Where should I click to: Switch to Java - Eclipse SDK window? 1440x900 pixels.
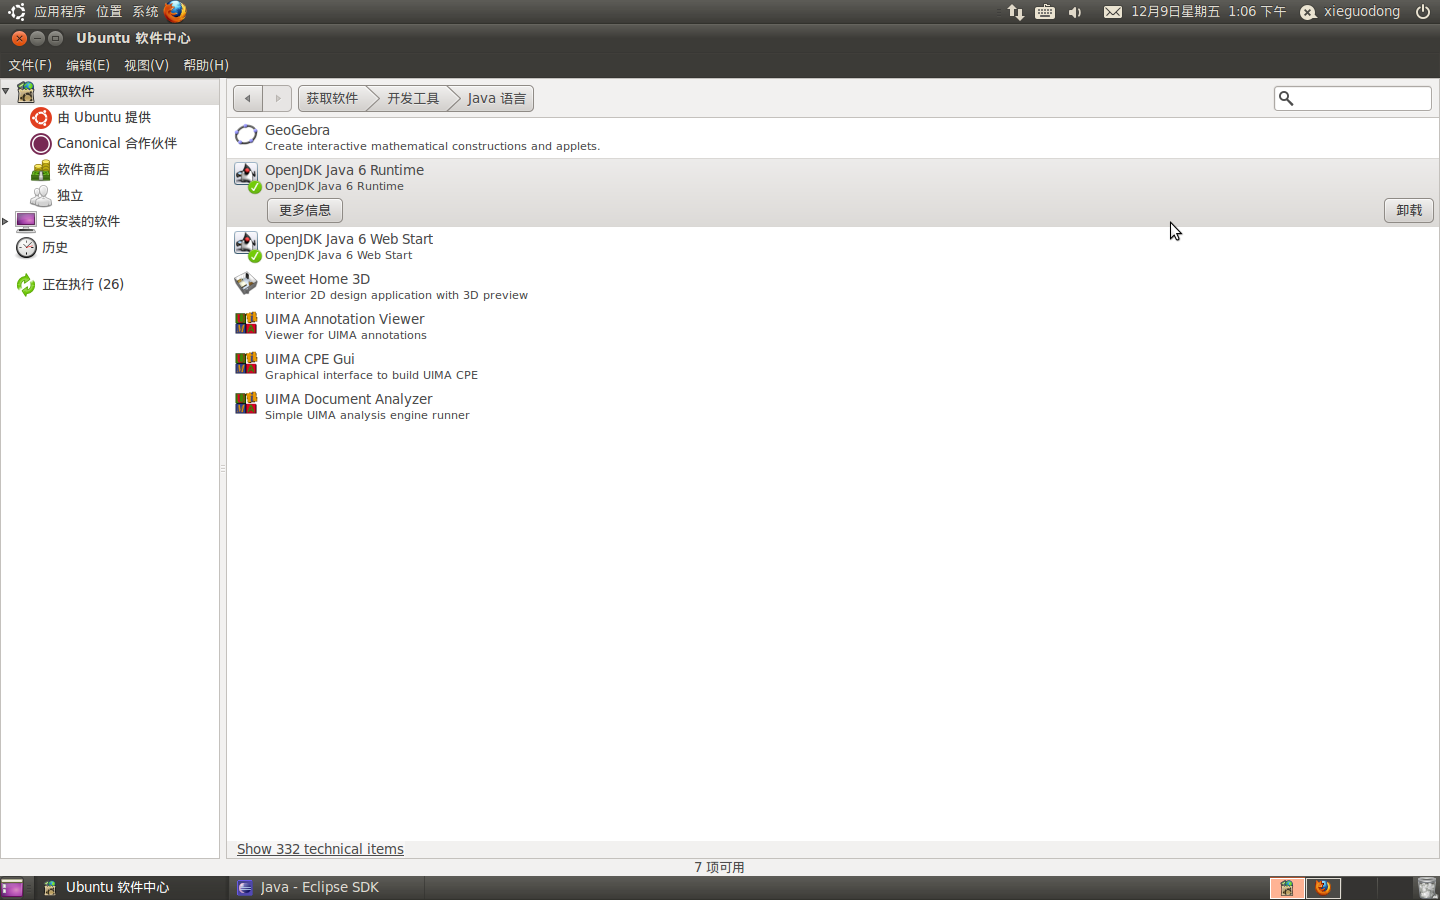[x=328, y=888]
